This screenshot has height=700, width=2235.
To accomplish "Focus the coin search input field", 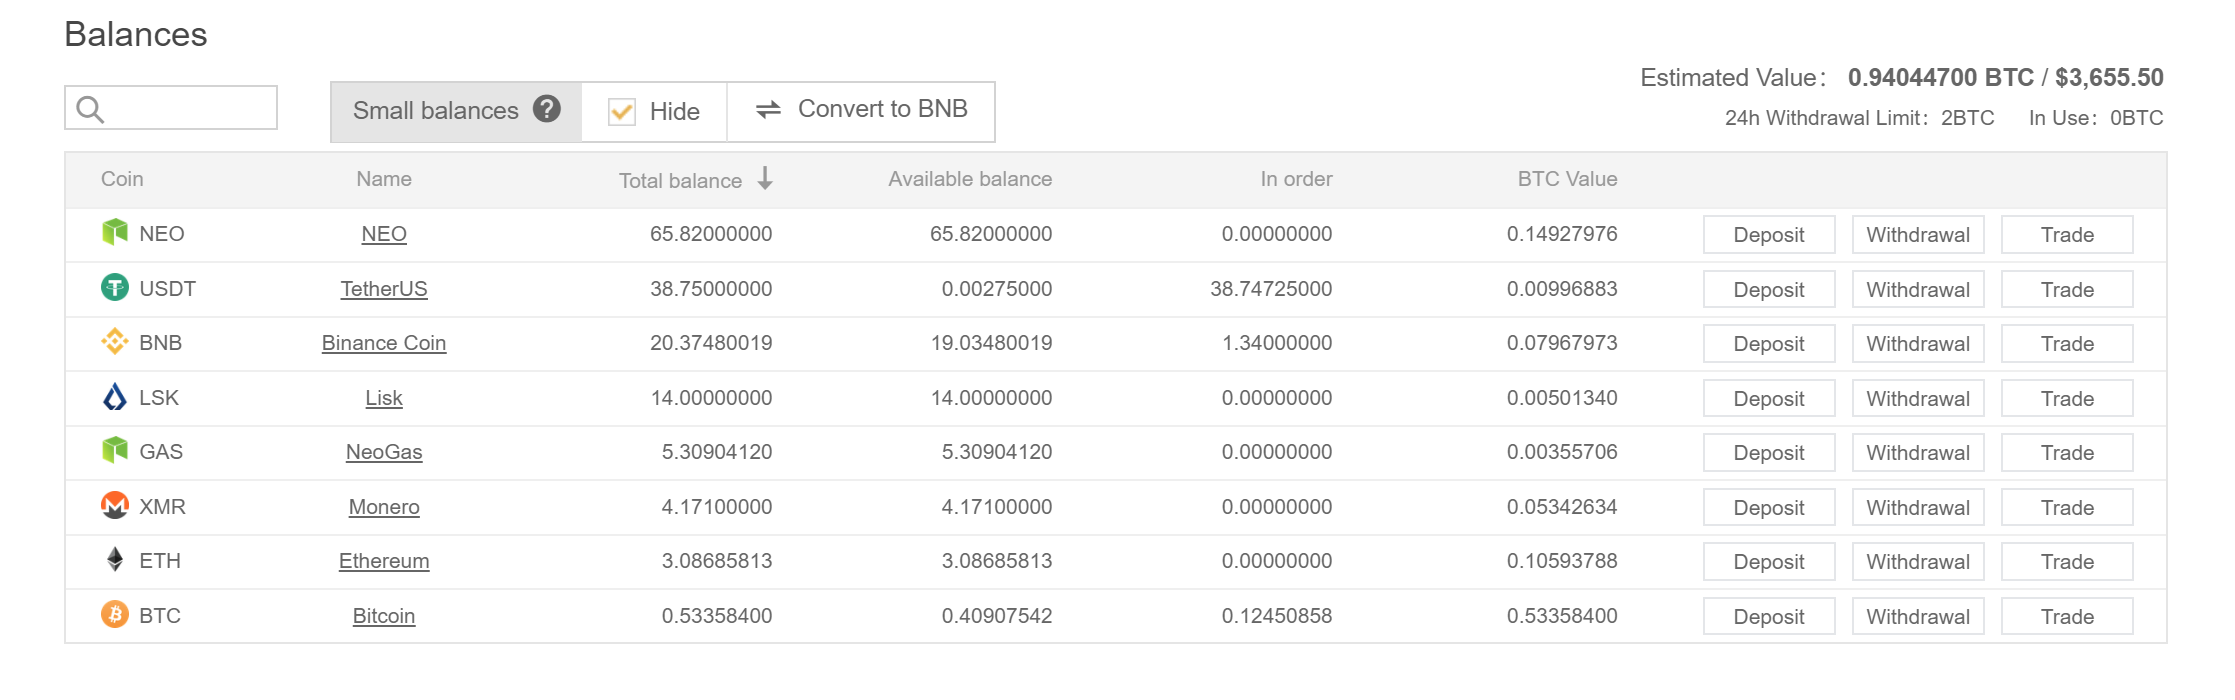I will [171, 108].
